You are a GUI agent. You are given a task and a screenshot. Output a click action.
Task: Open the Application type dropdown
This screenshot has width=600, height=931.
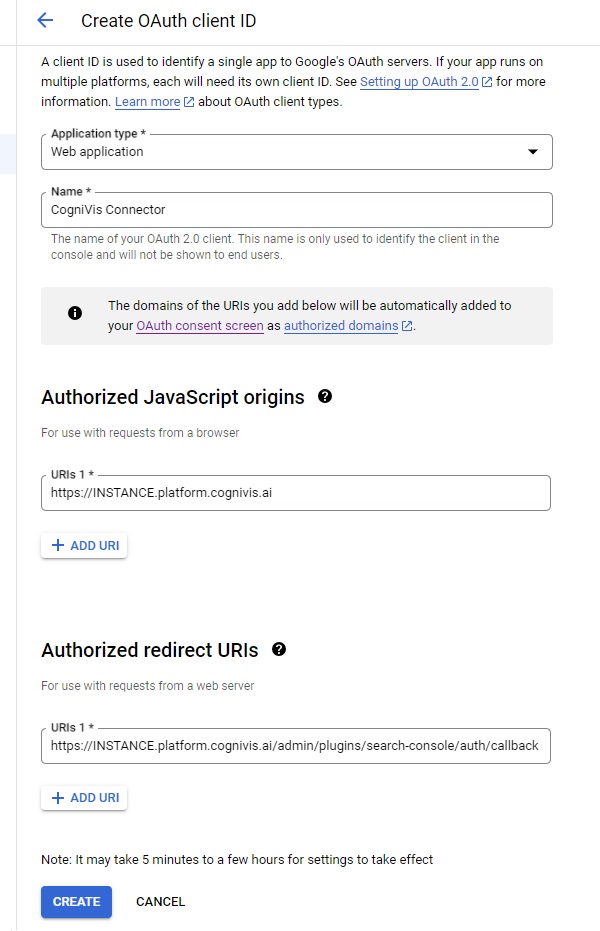[x=296, y=152]
